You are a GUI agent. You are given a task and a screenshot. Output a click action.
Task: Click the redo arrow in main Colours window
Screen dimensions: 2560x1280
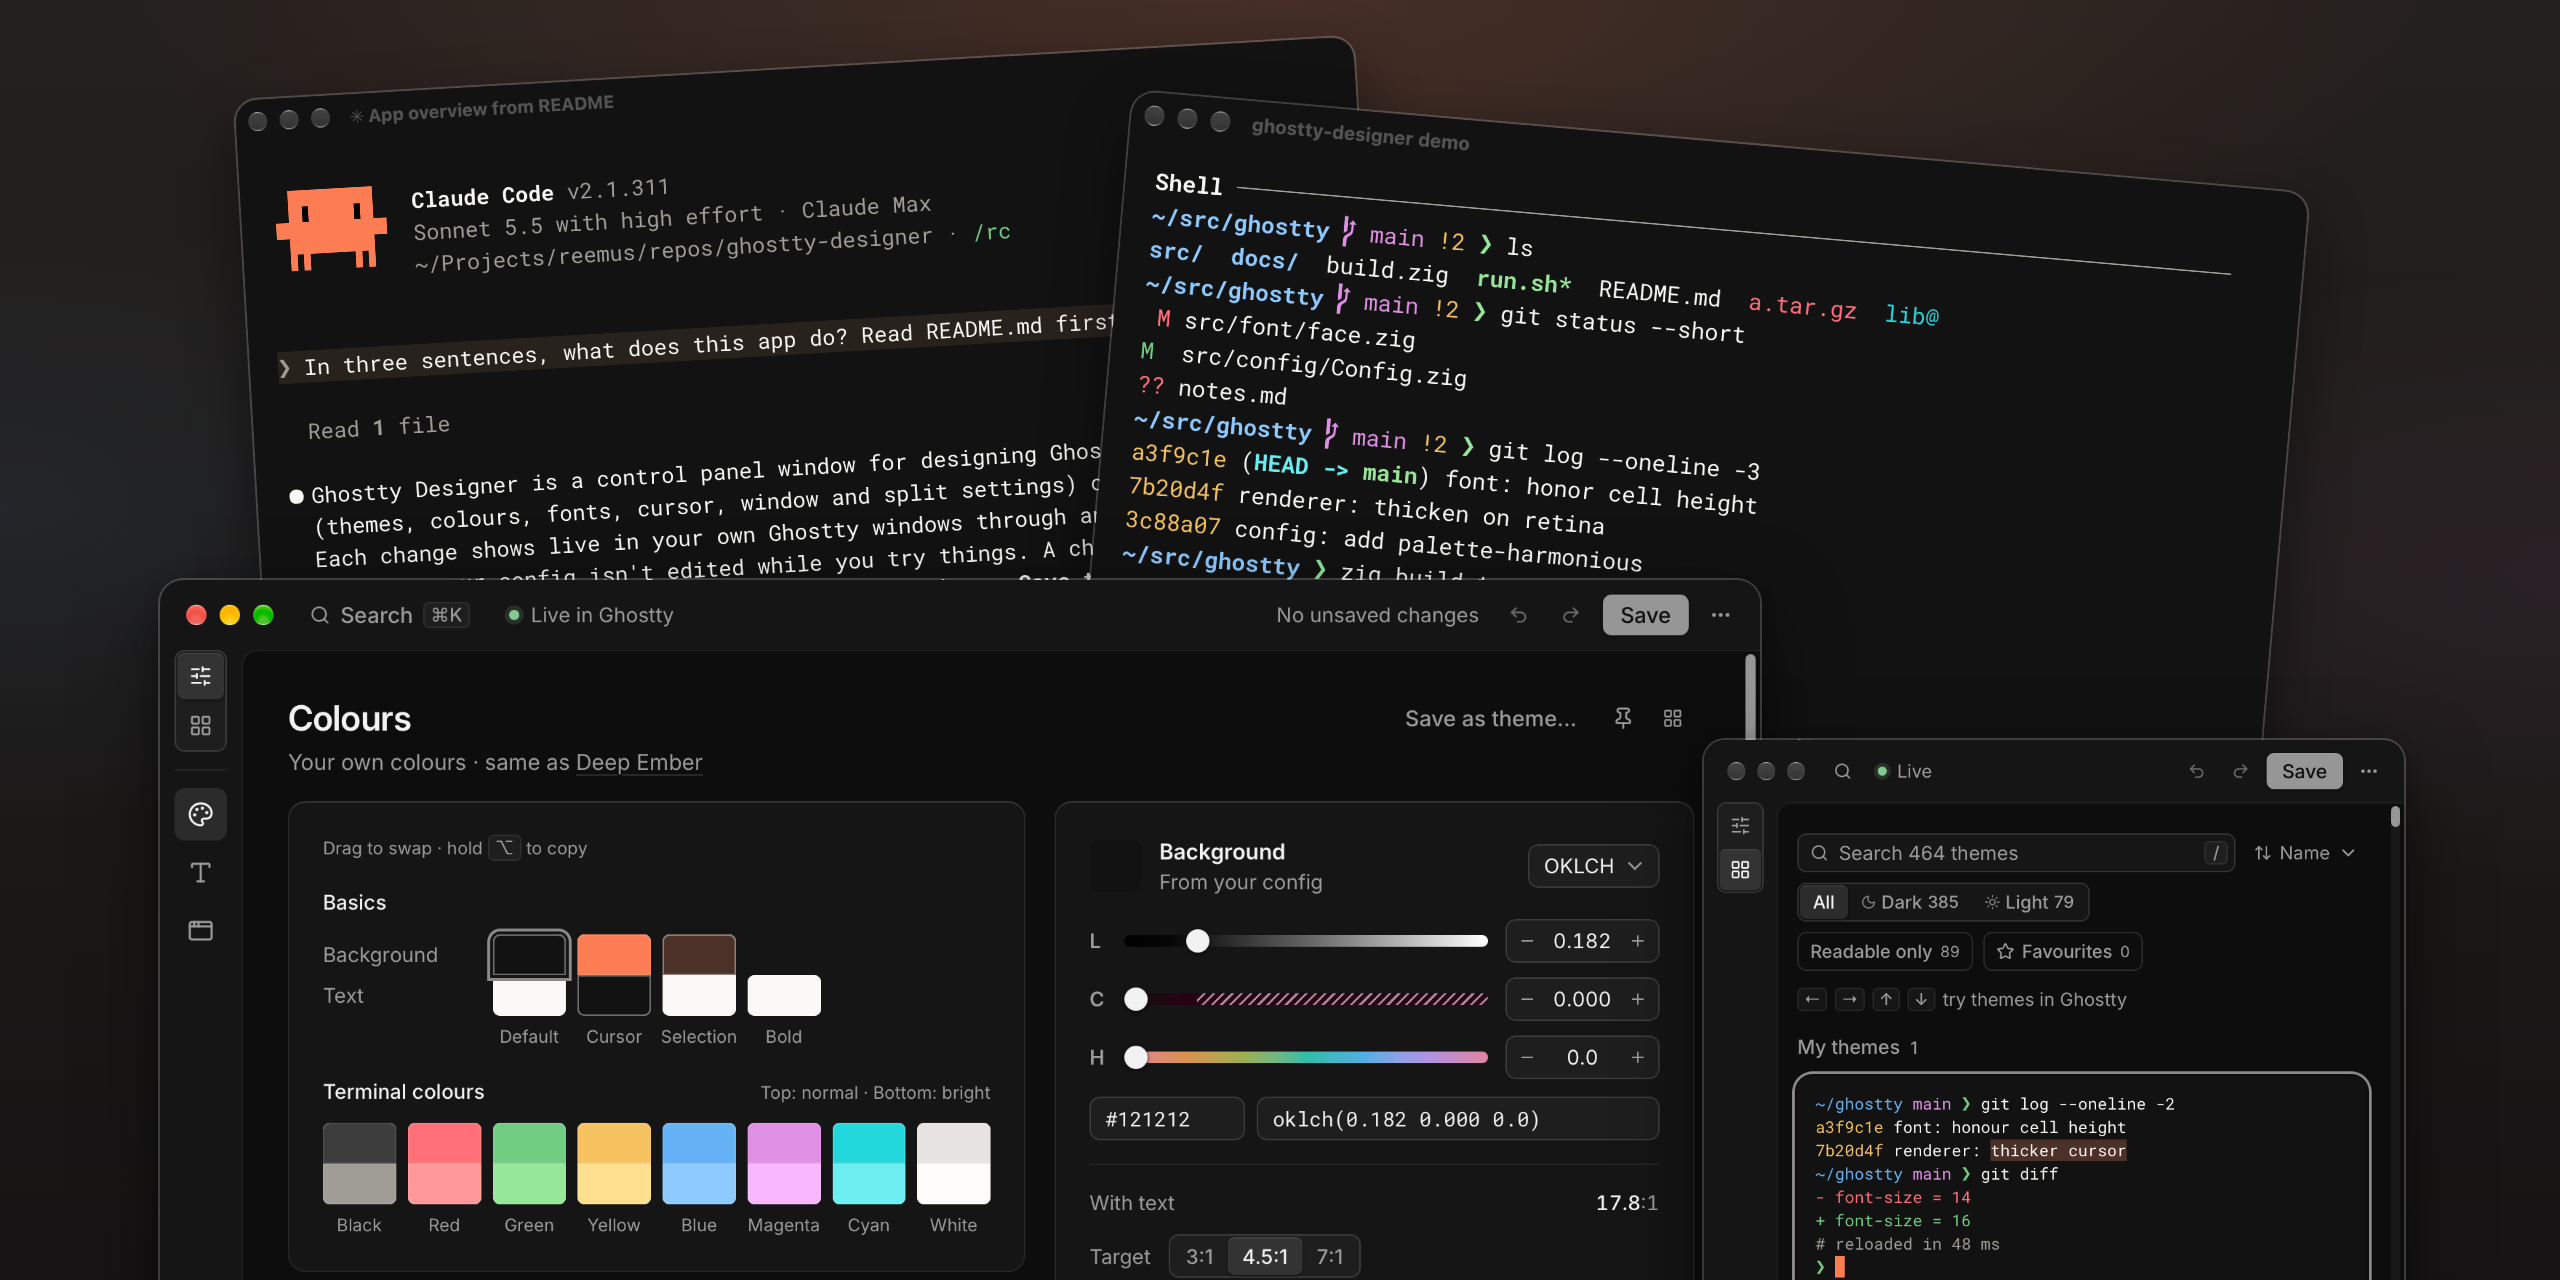point(1570,615)
